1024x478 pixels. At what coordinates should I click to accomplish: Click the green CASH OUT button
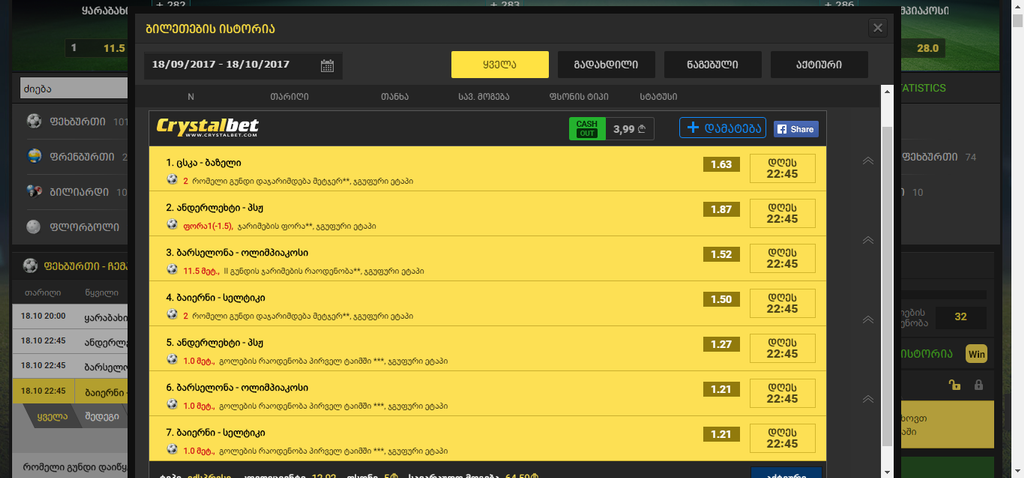[587, 129]
